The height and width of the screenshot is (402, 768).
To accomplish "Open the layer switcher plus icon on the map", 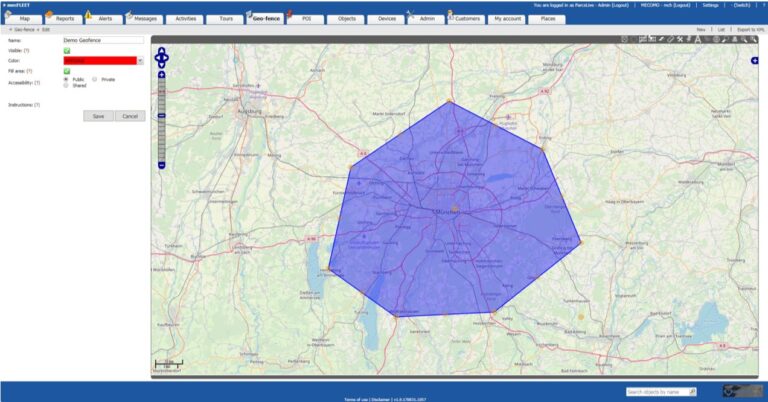I will coord(755,60).
